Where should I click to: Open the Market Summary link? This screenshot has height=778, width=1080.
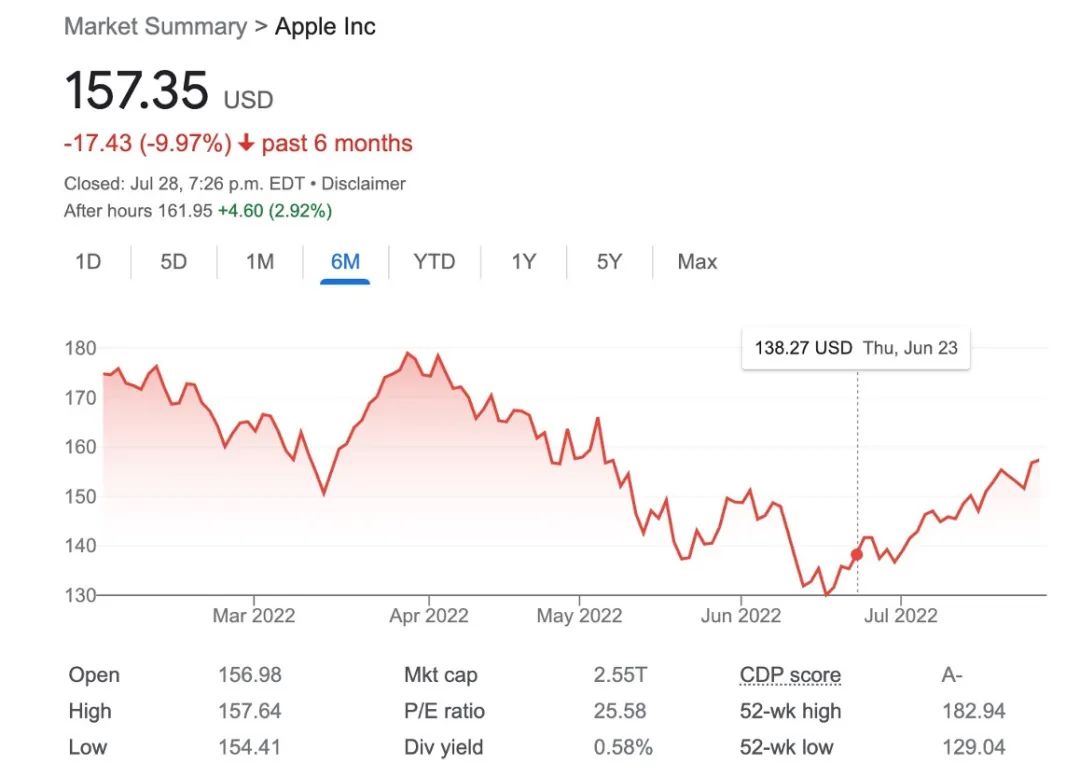[x=155, y=27]
